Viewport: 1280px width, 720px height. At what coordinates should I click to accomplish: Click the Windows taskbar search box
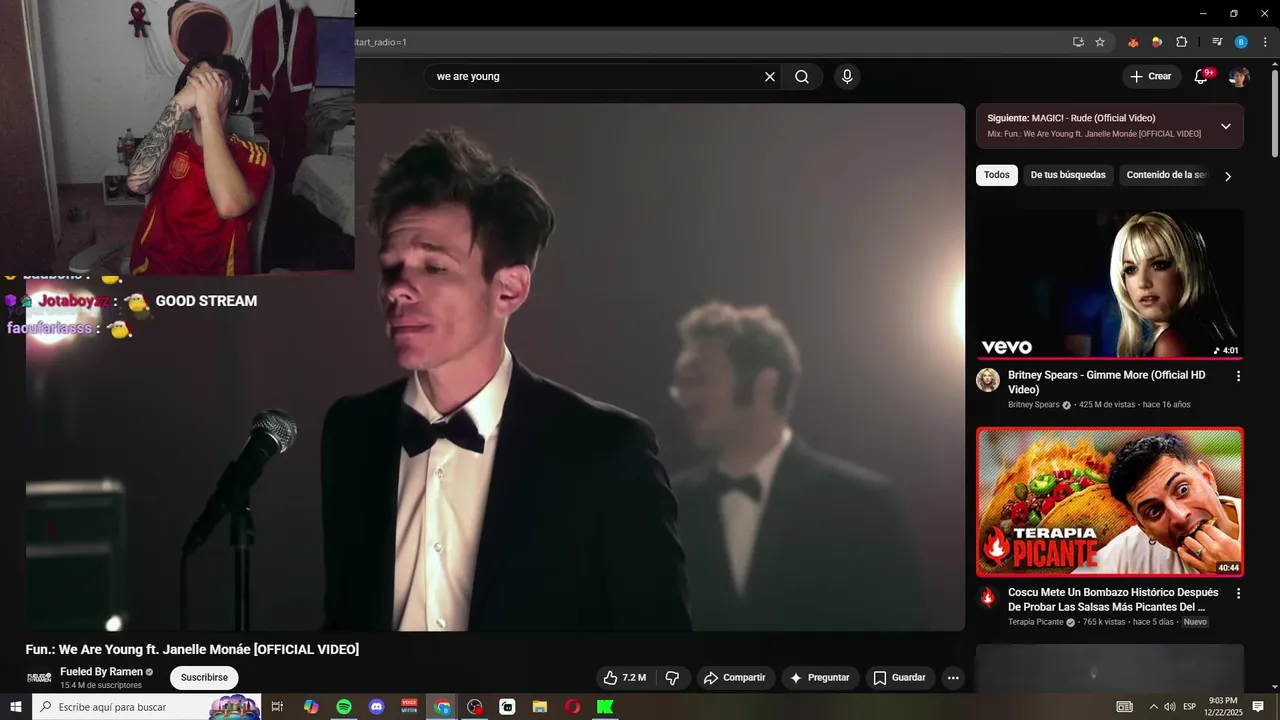tap(146, 707)
